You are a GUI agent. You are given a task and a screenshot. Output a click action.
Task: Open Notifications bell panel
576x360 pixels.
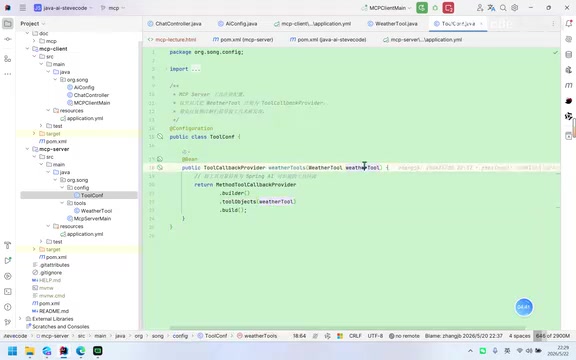[x=569, y=24]
